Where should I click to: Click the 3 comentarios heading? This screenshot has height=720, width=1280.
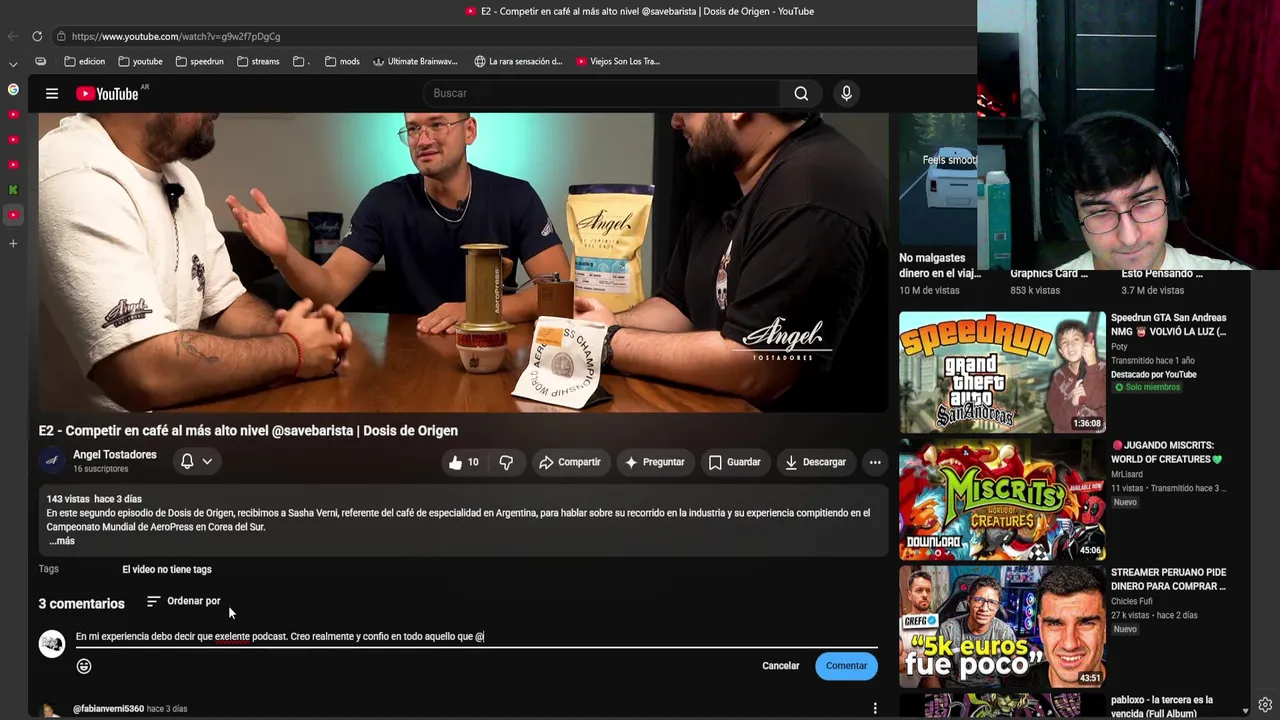(82, 604)
